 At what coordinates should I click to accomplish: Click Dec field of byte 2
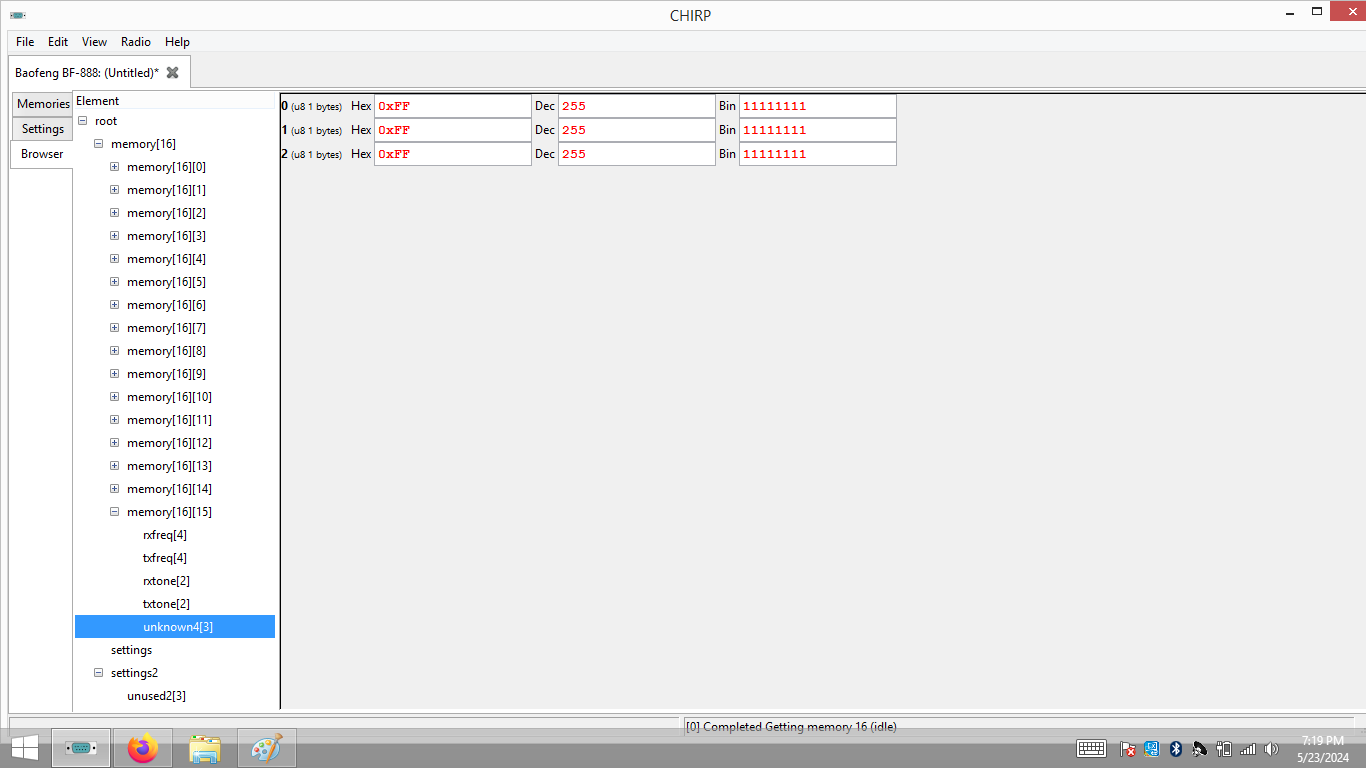coord(636,154)
